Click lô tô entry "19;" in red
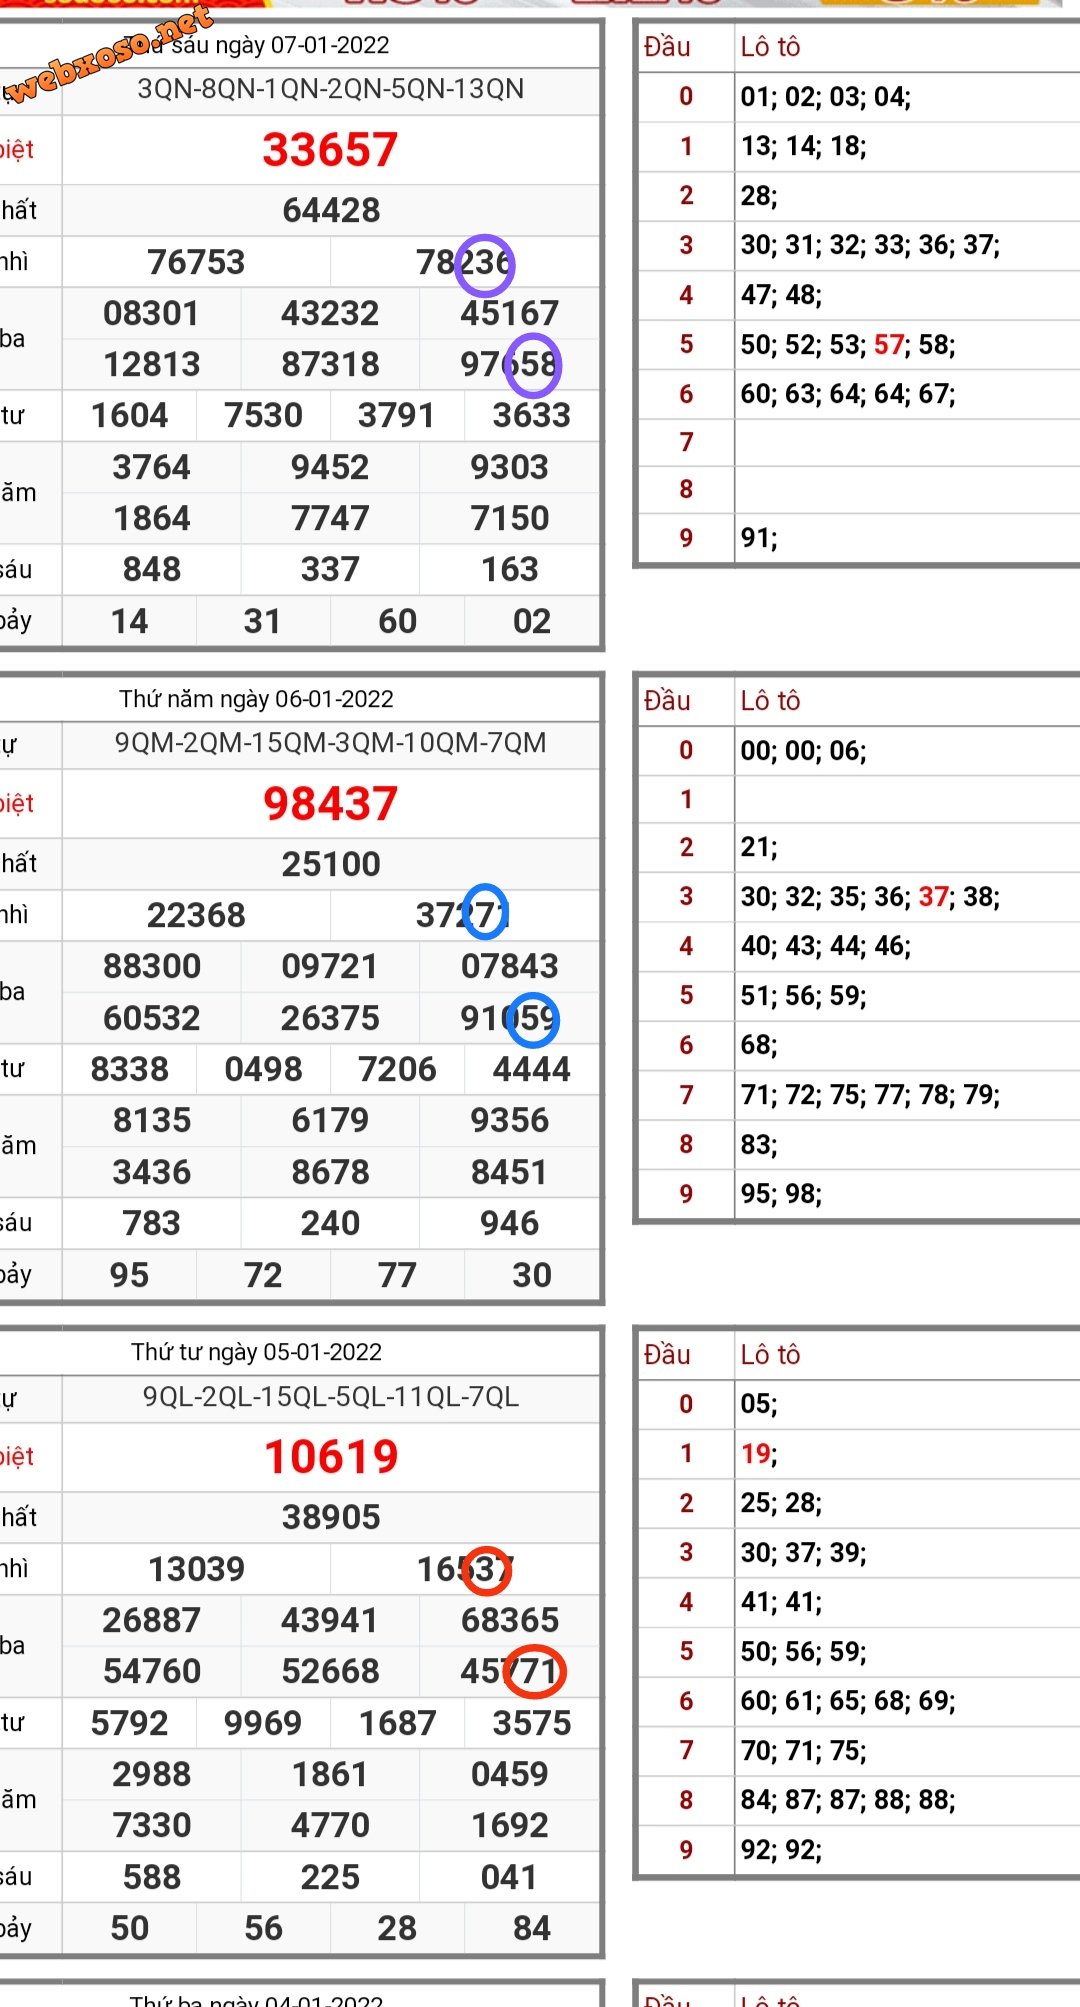The width and height of the screenshot is (1080, 2007). pyautogui.click(x=758, y=1454)
